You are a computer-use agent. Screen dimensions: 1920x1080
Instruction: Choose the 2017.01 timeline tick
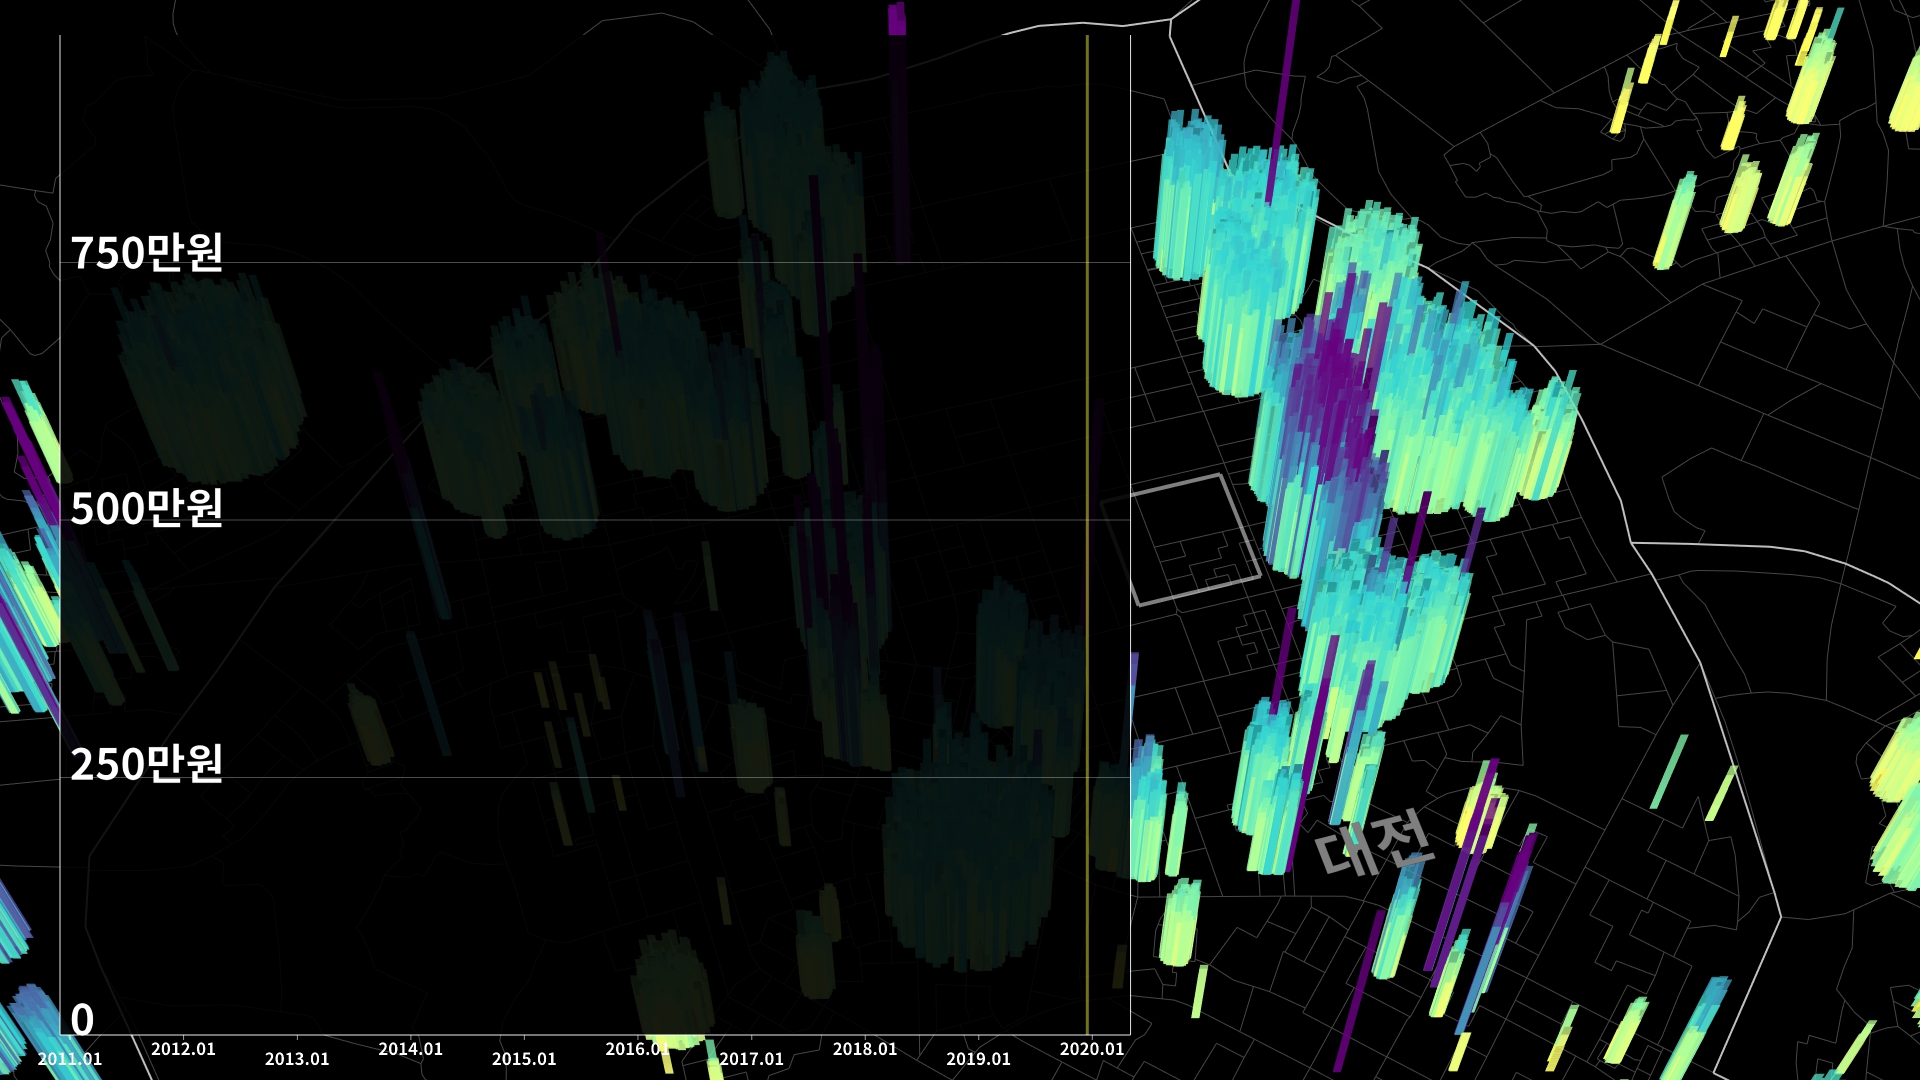coord(751,1059)
